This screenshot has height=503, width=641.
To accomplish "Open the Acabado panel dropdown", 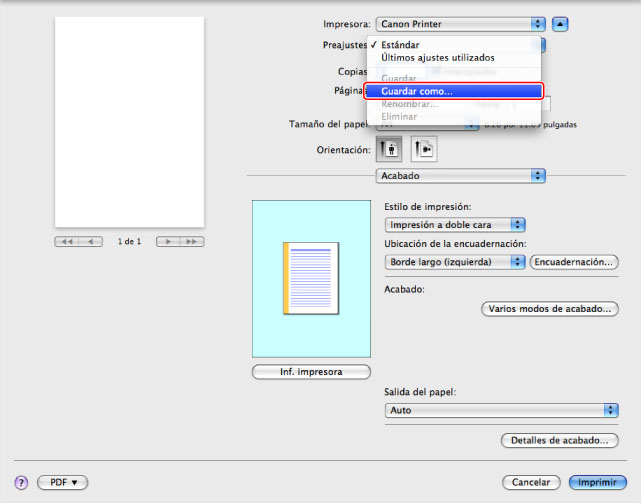I will click(x=460, y=175).
